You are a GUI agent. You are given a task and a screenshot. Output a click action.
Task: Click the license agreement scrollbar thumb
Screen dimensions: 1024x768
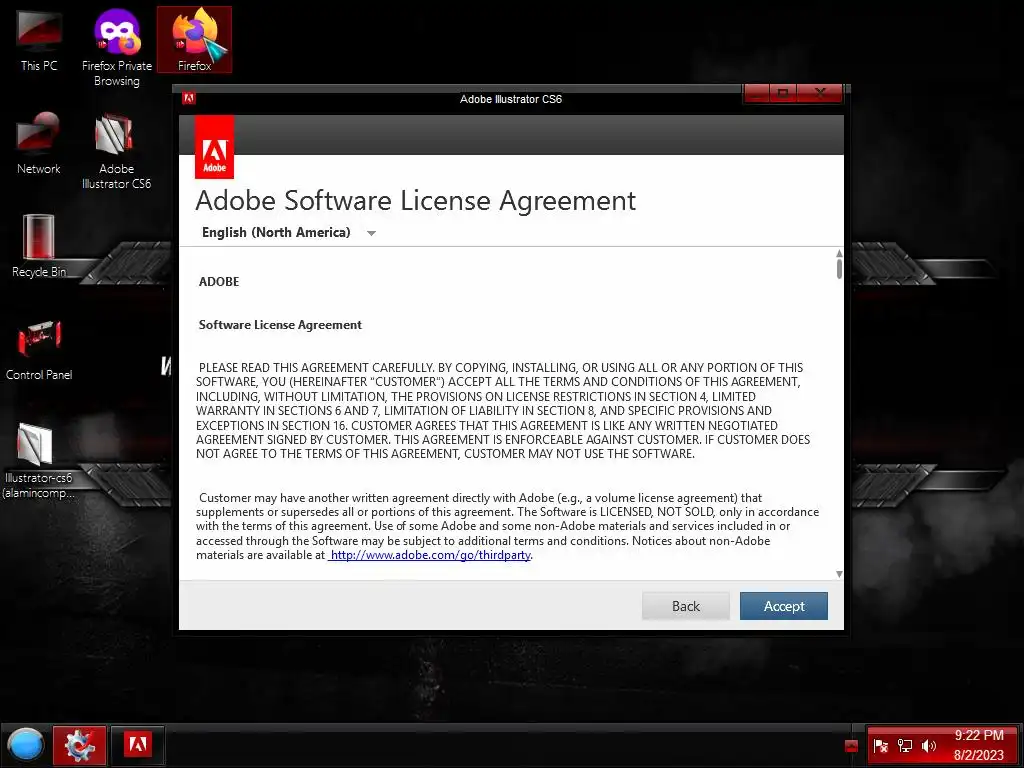pos(839,268)
